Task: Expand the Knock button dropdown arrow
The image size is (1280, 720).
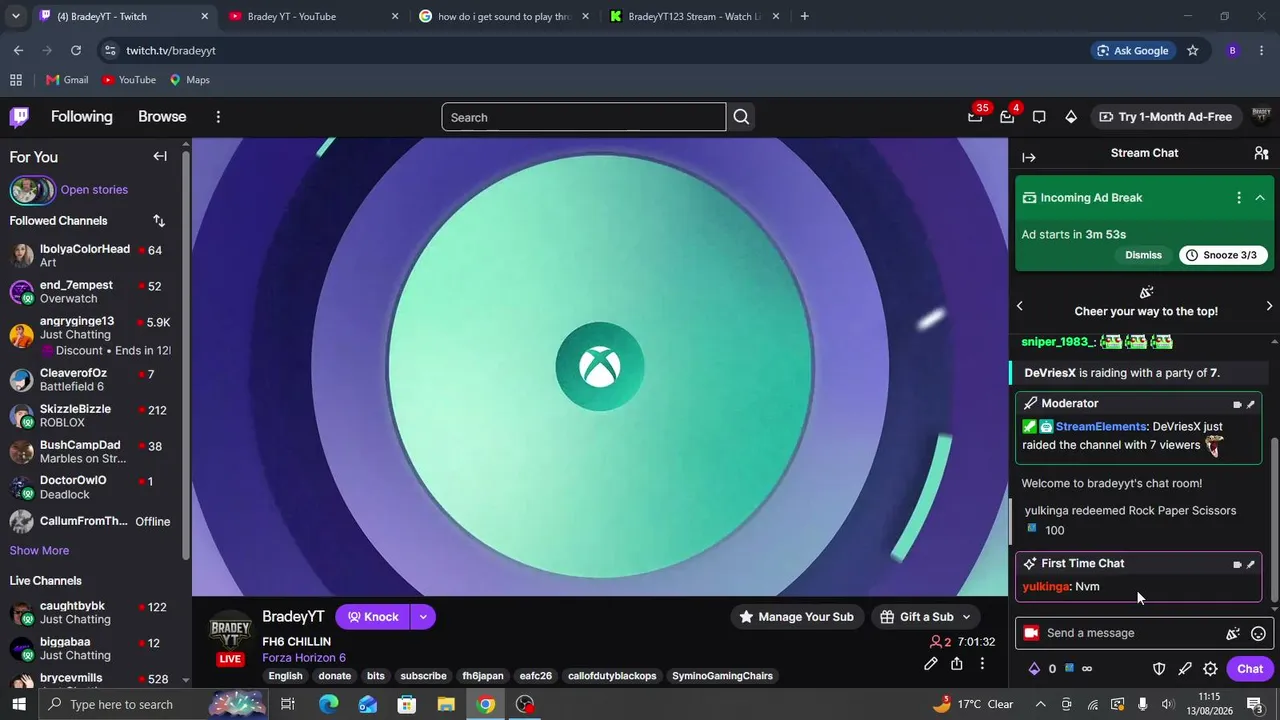Action: pyautogui.click(x=423, y=617)
